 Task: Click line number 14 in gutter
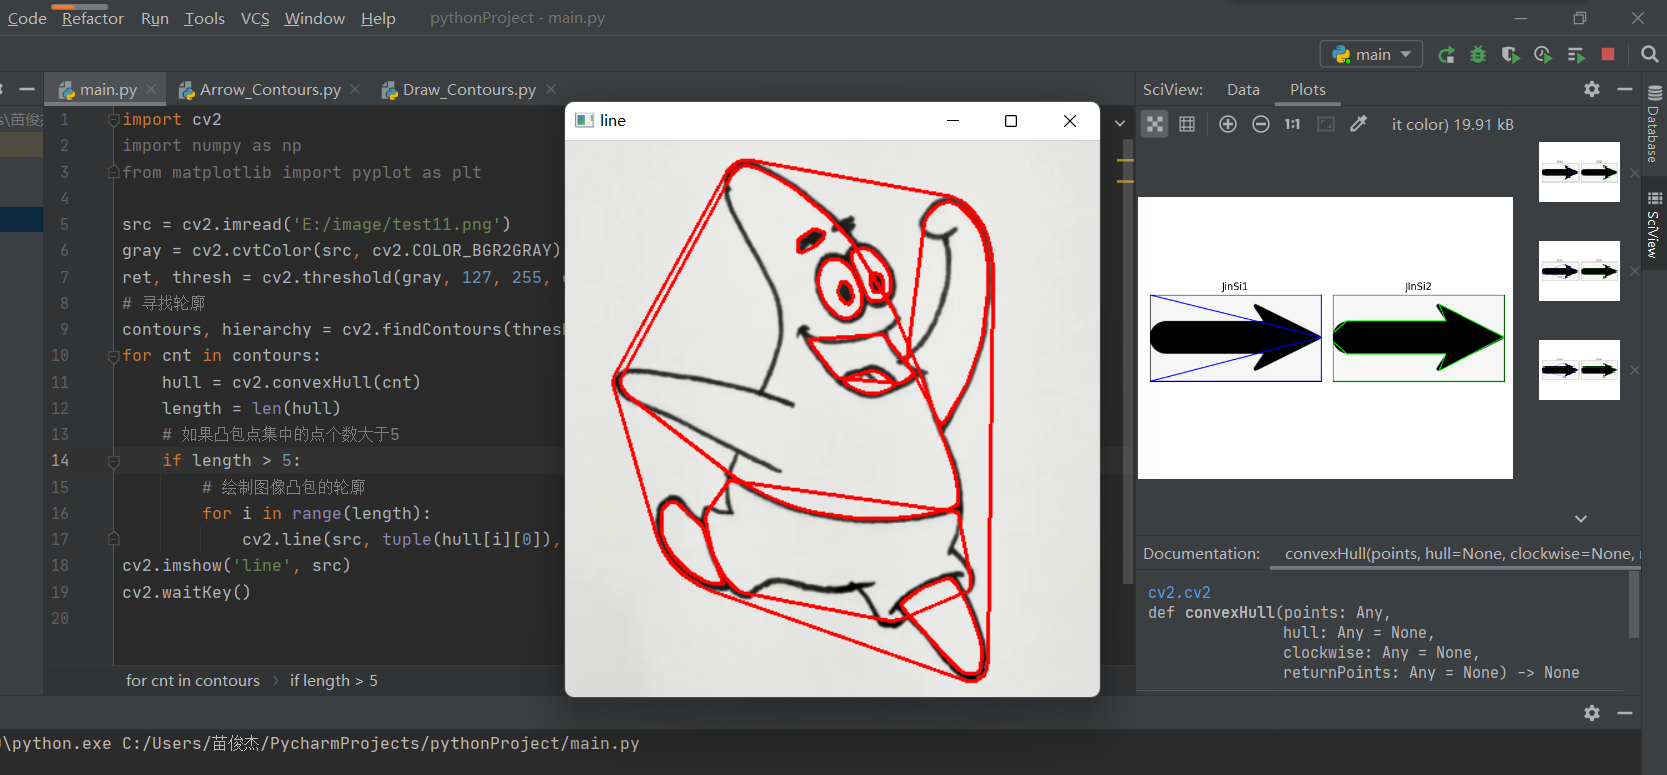[x=60, y=461]
